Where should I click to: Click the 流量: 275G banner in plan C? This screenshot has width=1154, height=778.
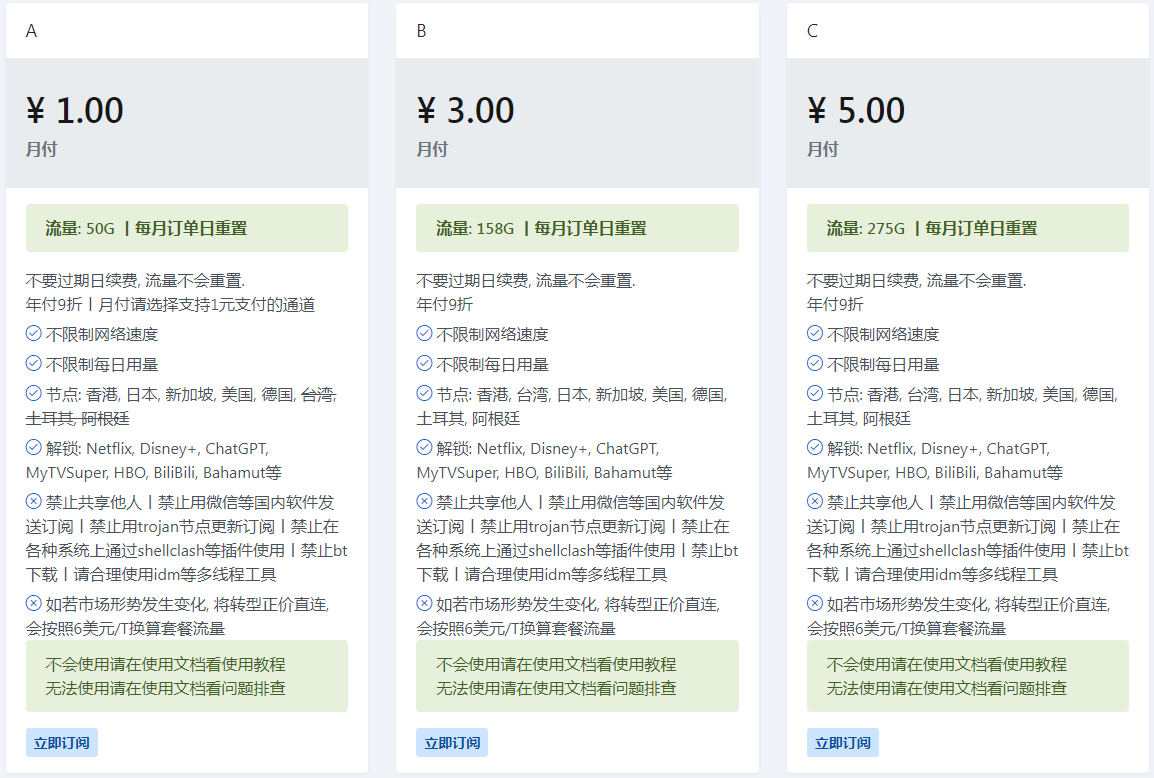[x=967, y=228]
